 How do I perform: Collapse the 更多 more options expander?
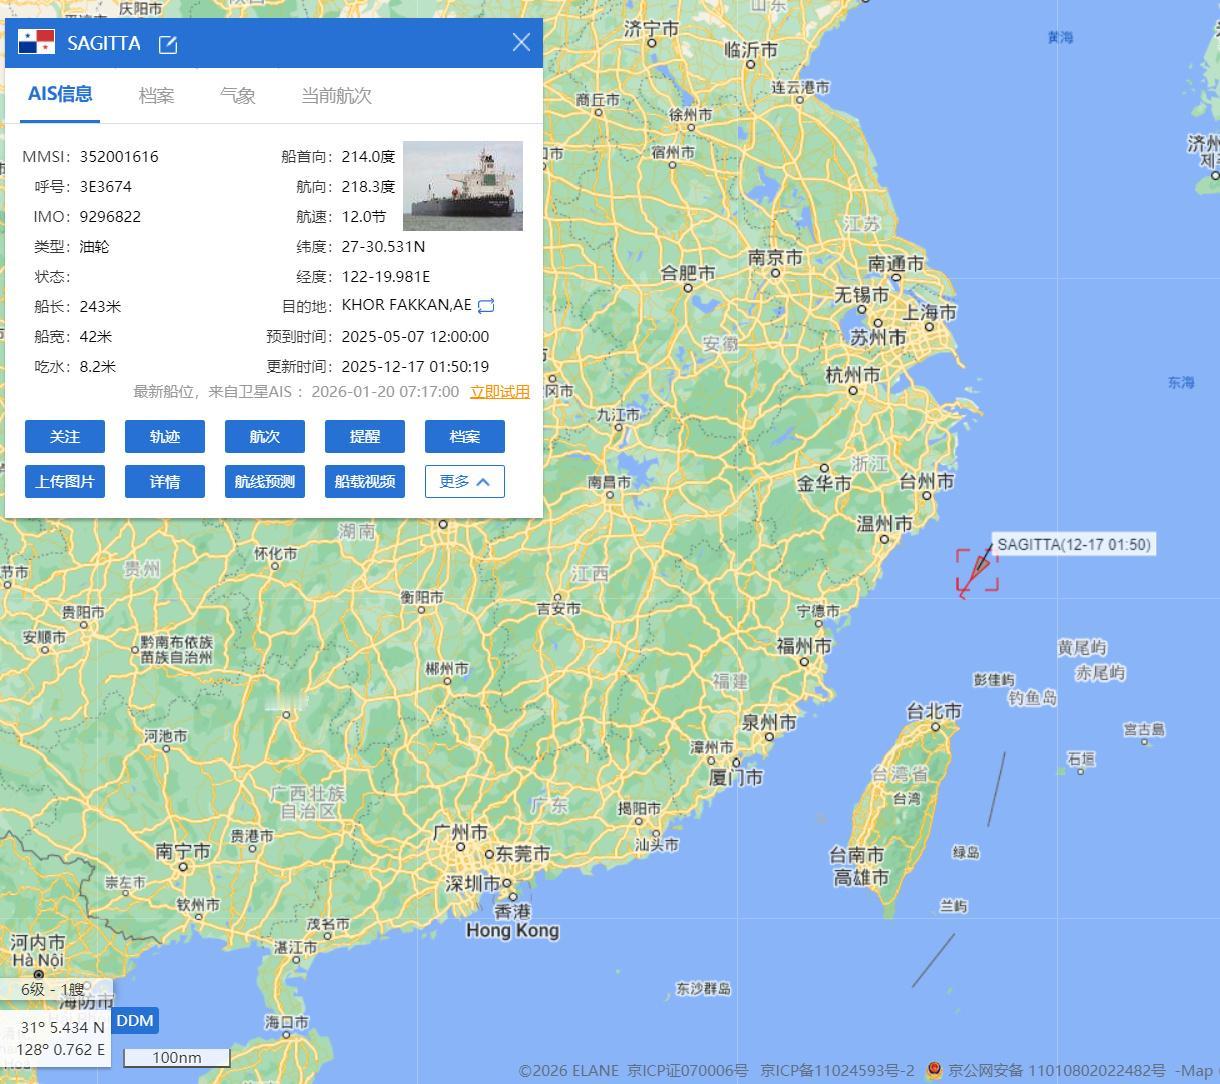[465, 481]
